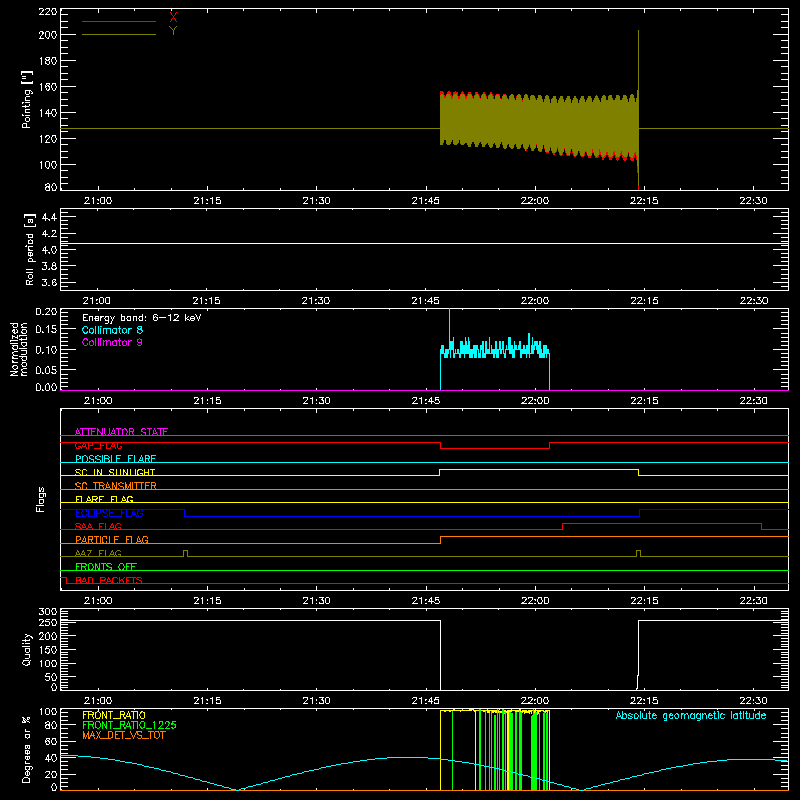The width and height of the screenshot is (800, 800).
Task: Click the green FRONT_RATIO_1225 legend entry
Action: tap(130, 725)
